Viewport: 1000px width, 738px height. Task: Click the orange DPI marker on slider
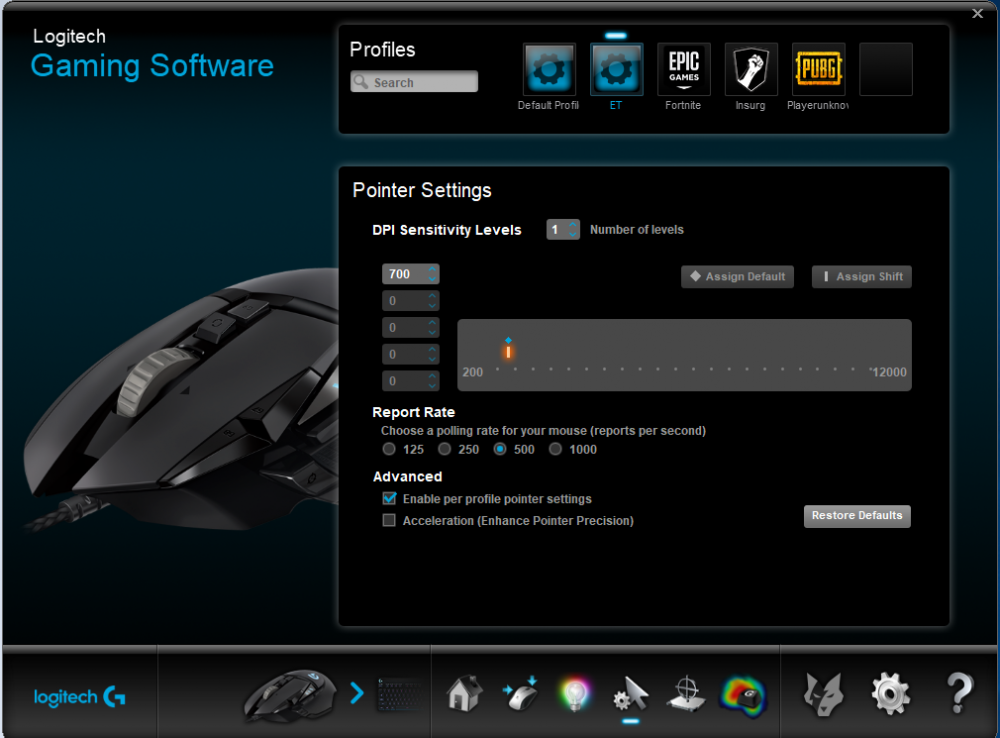click(508, 351)
